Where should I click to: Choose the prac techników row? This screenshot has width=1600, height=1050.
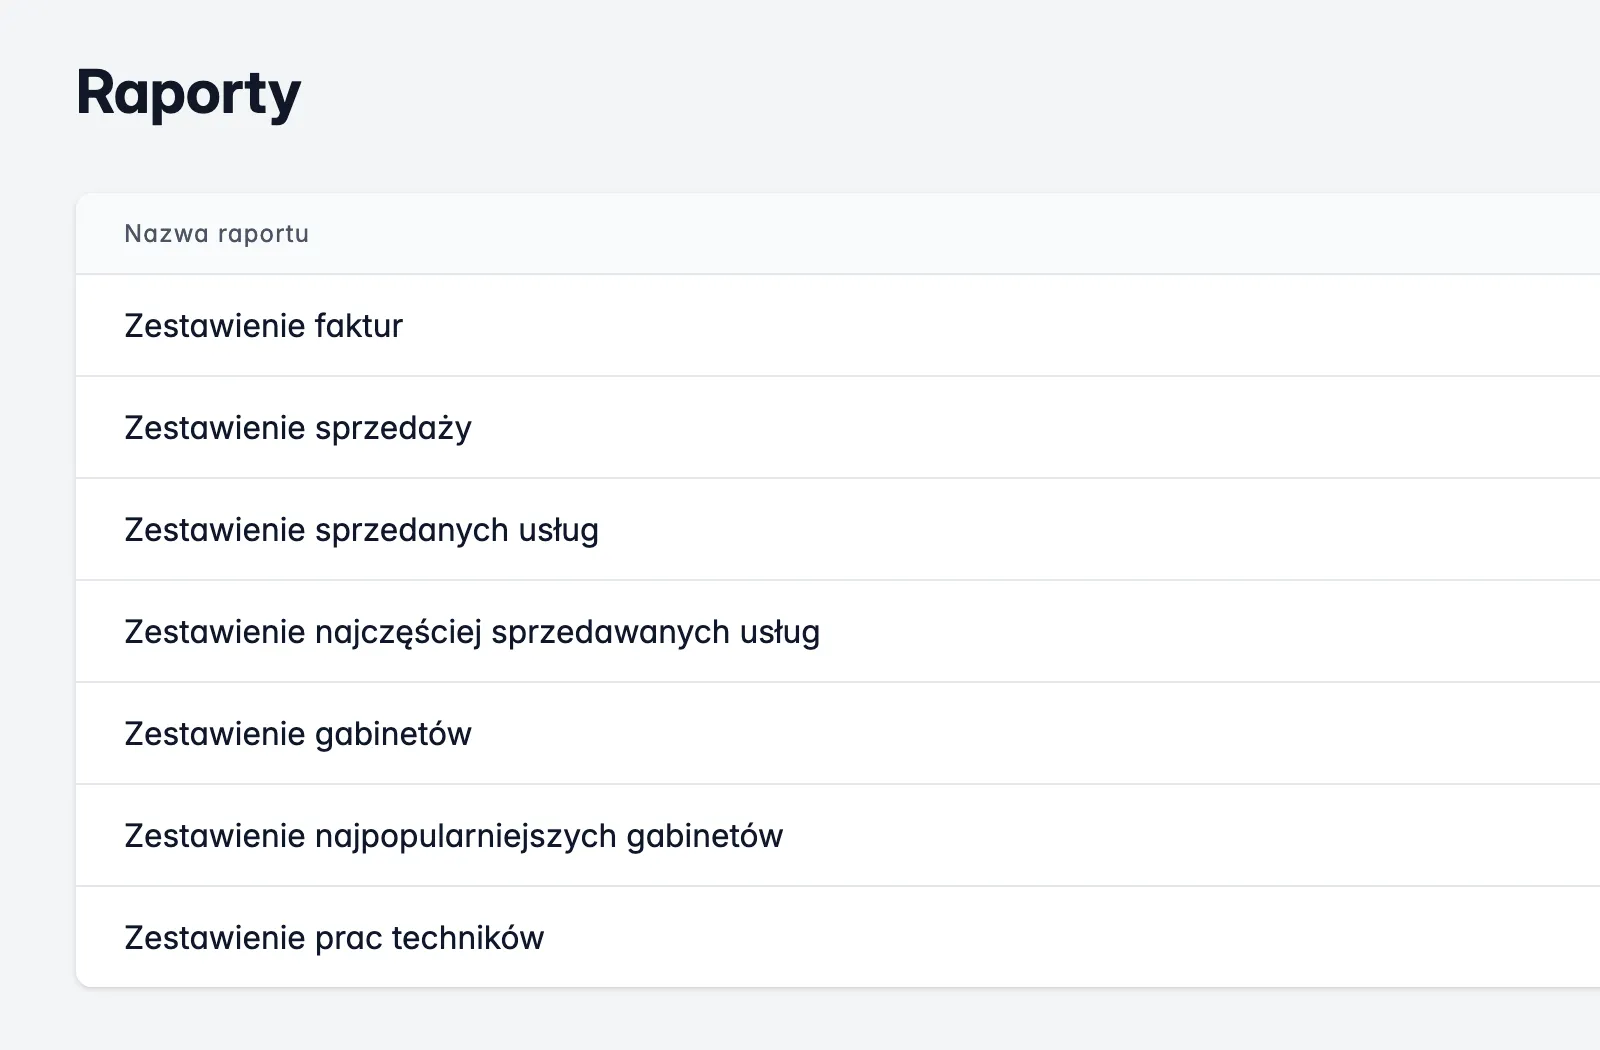334,938
